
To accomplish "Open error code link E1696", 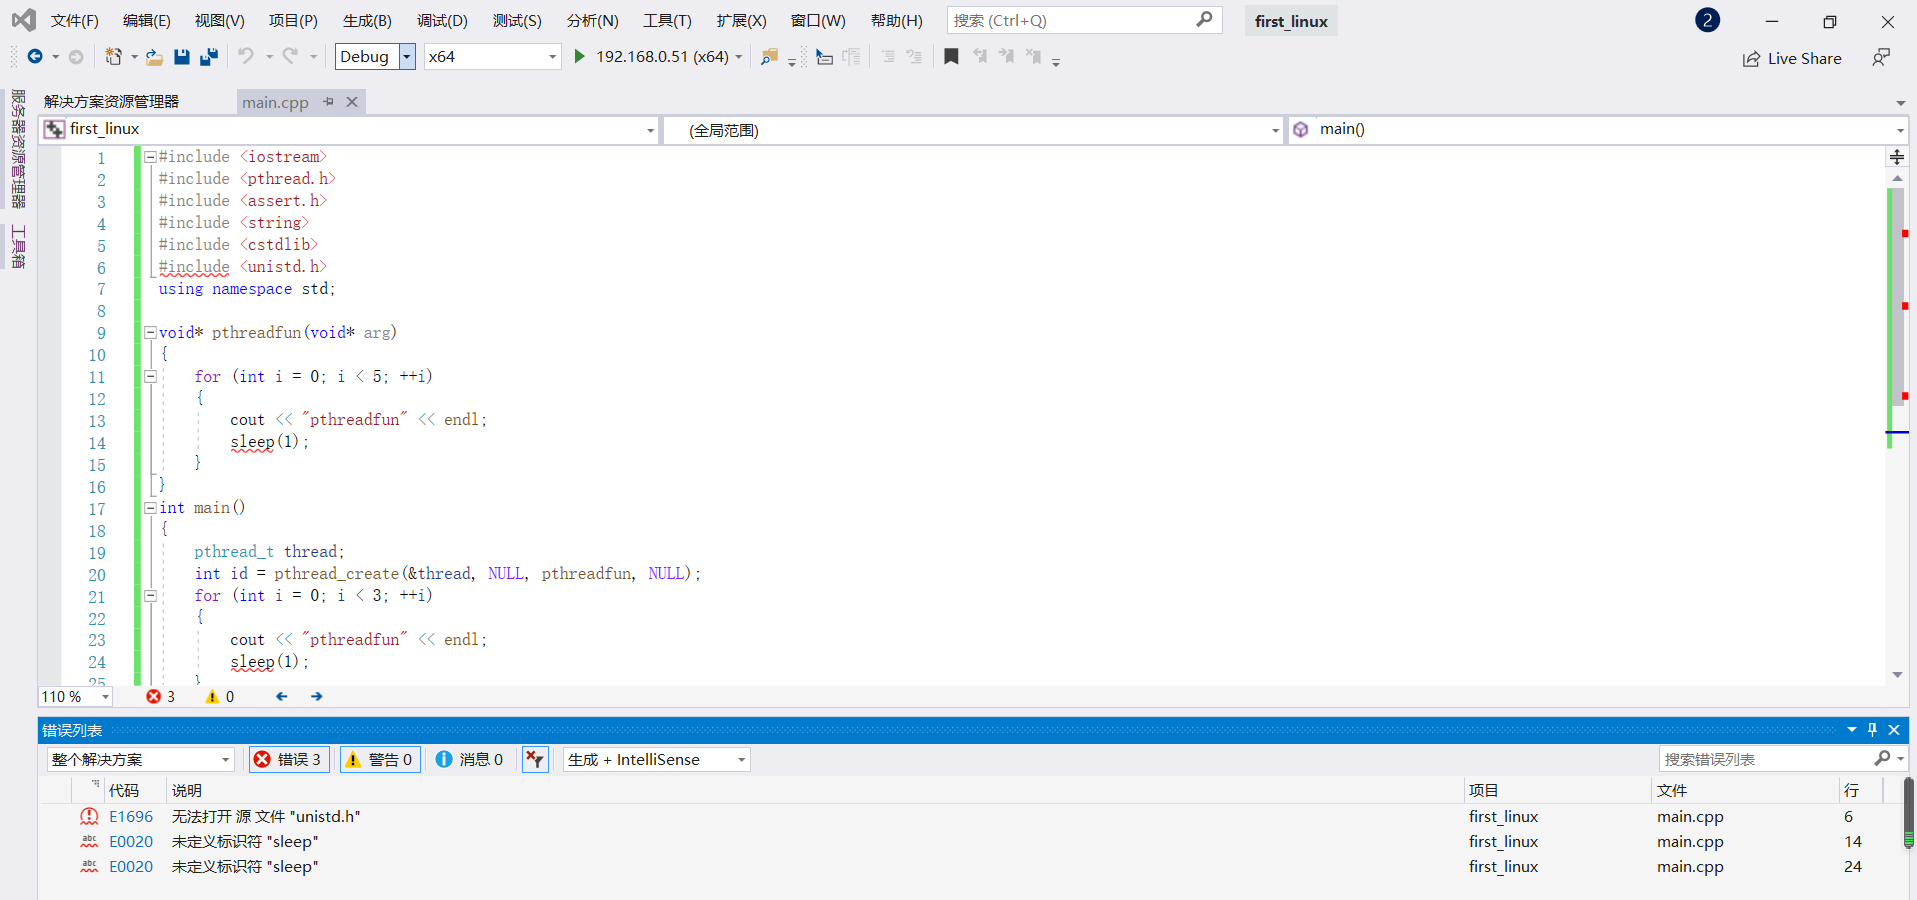I will [x=131, y=817].
